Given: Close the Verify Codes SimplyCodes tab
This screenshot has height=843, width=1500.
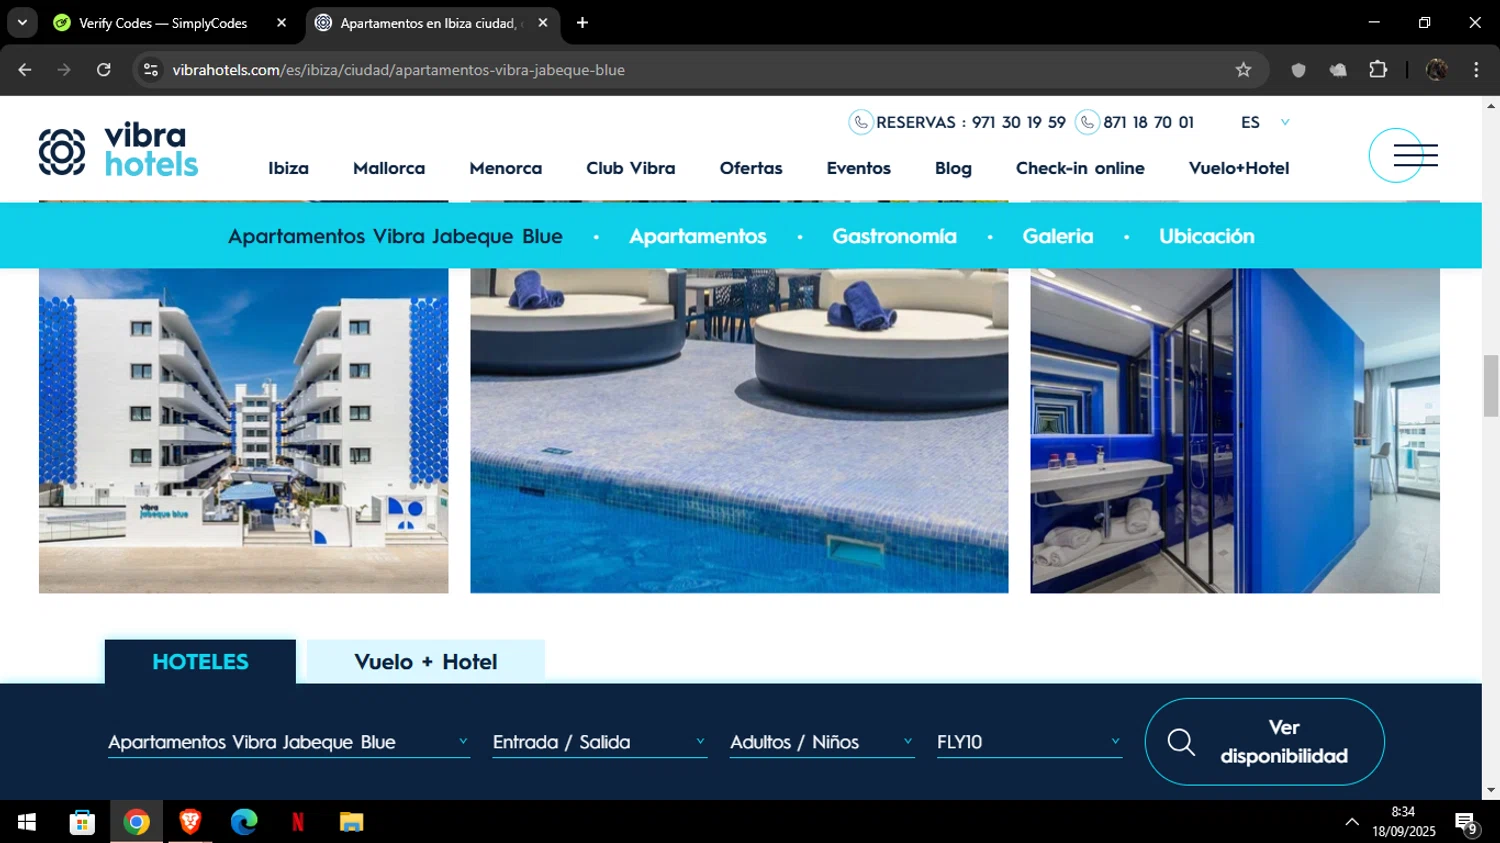Looking at the screenshot, I should coord(281,22).
